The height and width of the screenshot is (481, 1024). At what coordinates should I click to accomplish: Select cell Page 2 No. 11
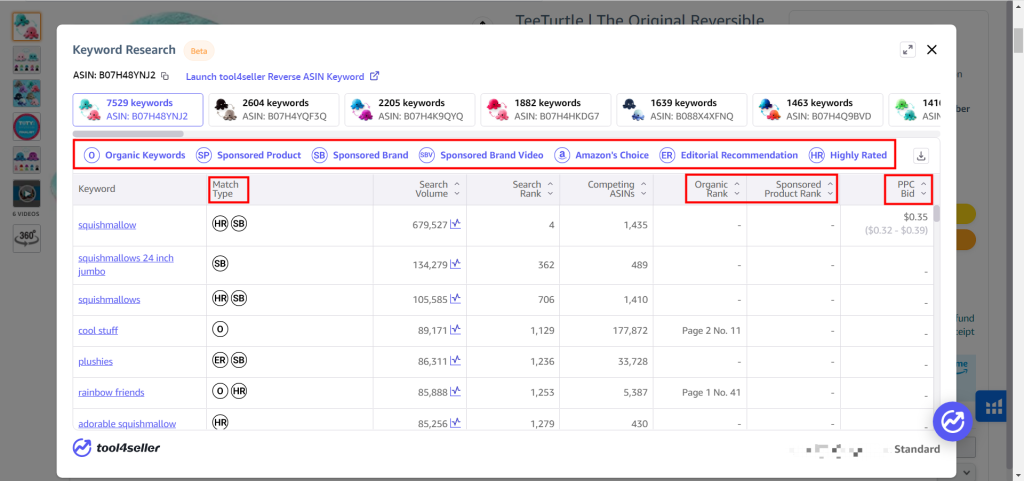(711, 331)
